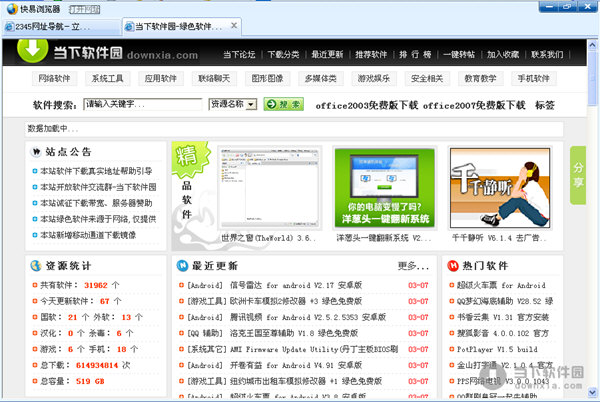Open the 世界之窗 TheWorld screenshot thumbnail
Viewport: 600px width, 402px height.
pos(269,188)
